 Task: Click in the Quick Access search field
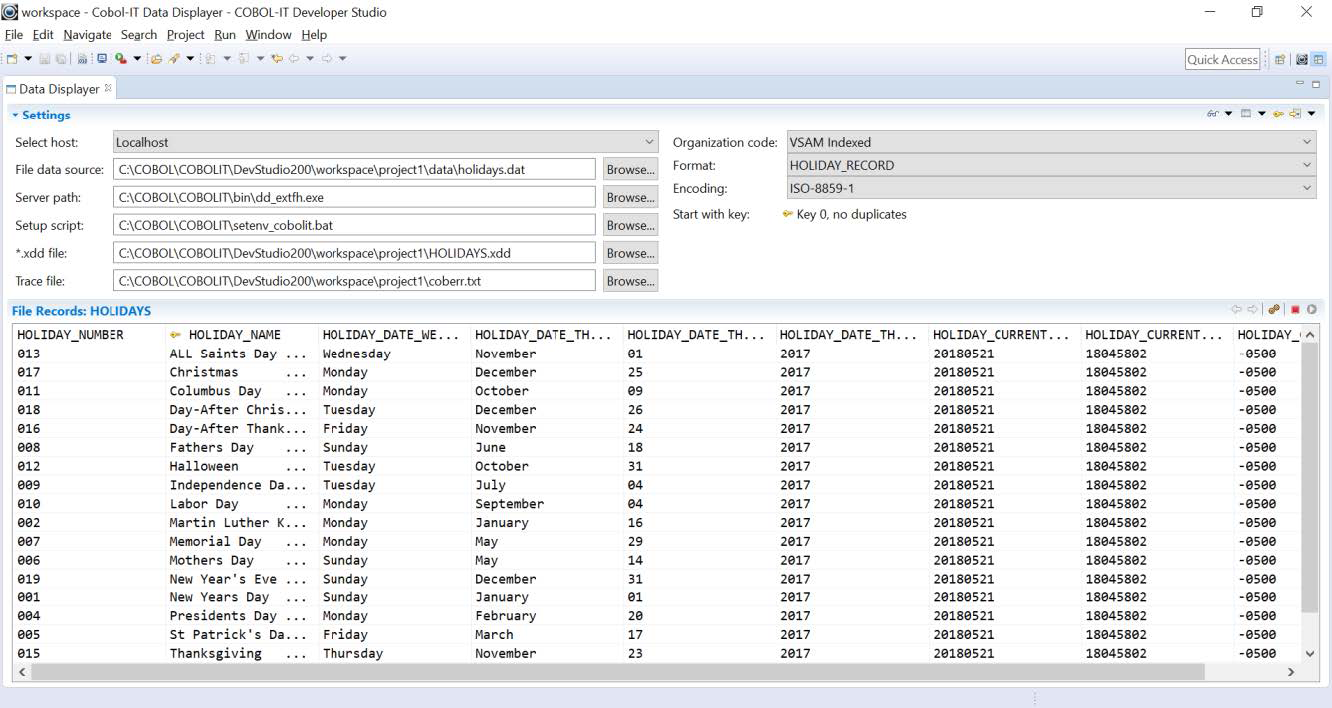pyautogui.click(x=1221, y=59)
